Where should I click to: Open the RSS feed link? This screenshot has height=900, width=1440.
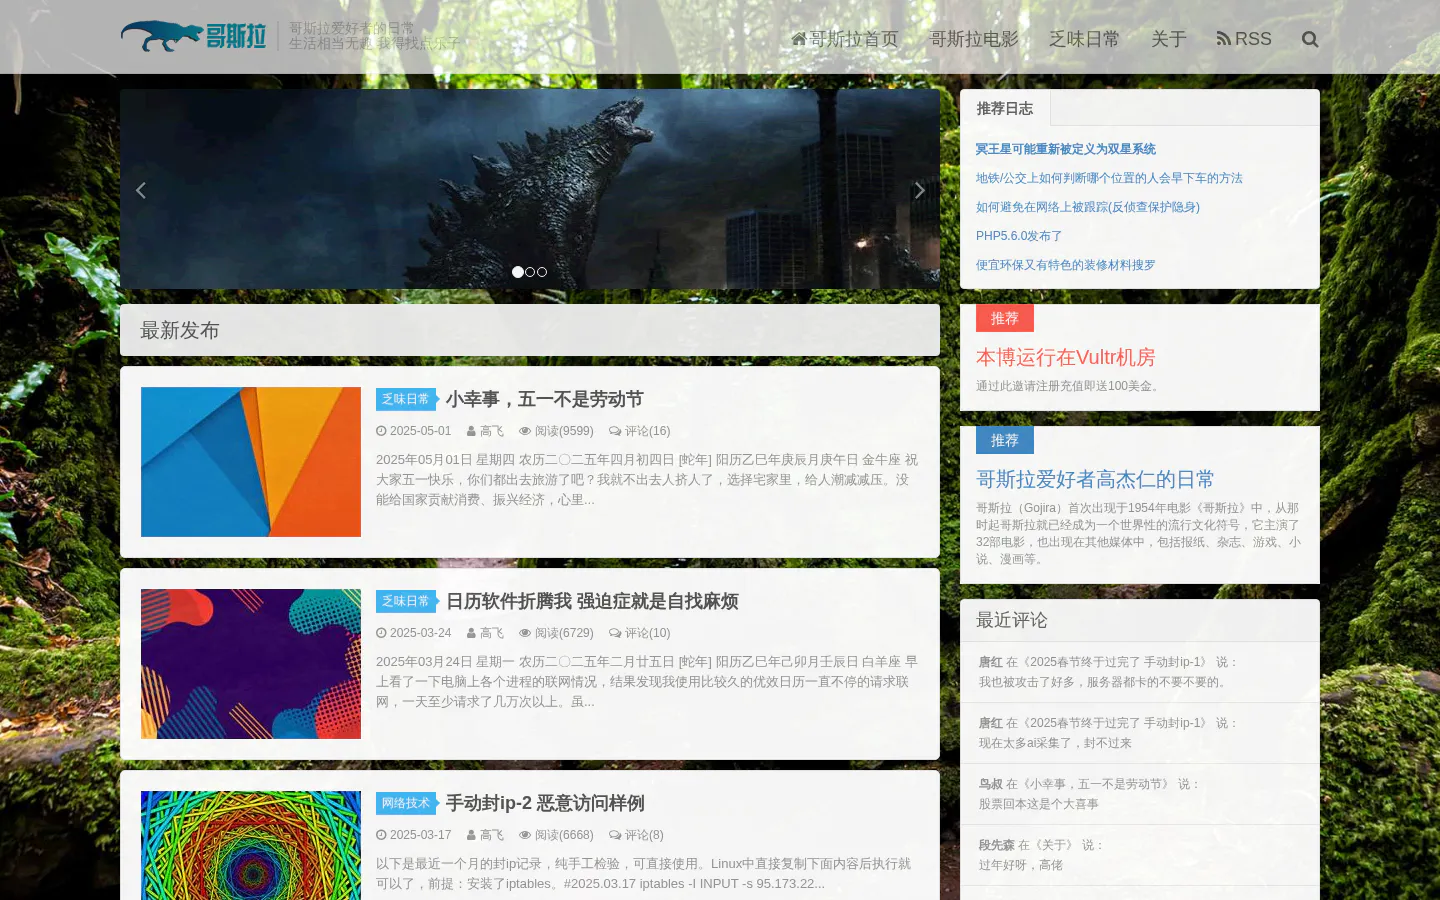[1244, 38]
